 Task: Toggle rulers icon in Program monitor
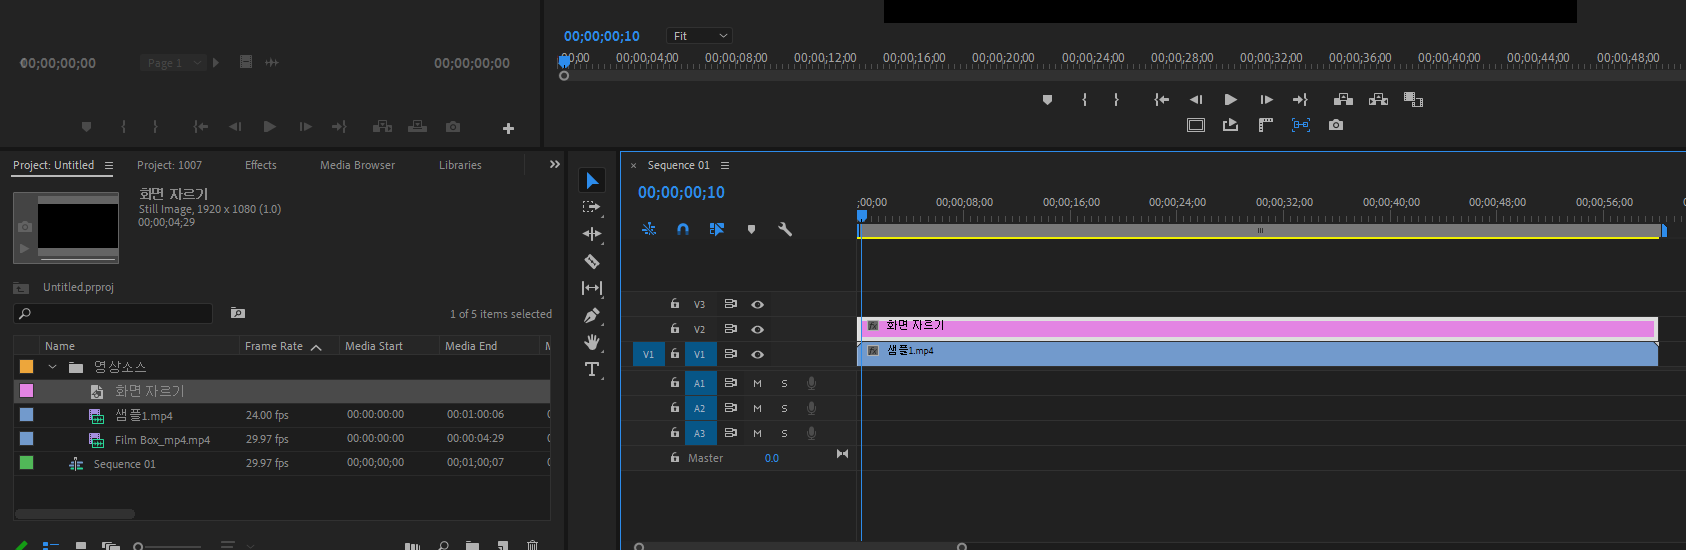(x=1265, y=125)
